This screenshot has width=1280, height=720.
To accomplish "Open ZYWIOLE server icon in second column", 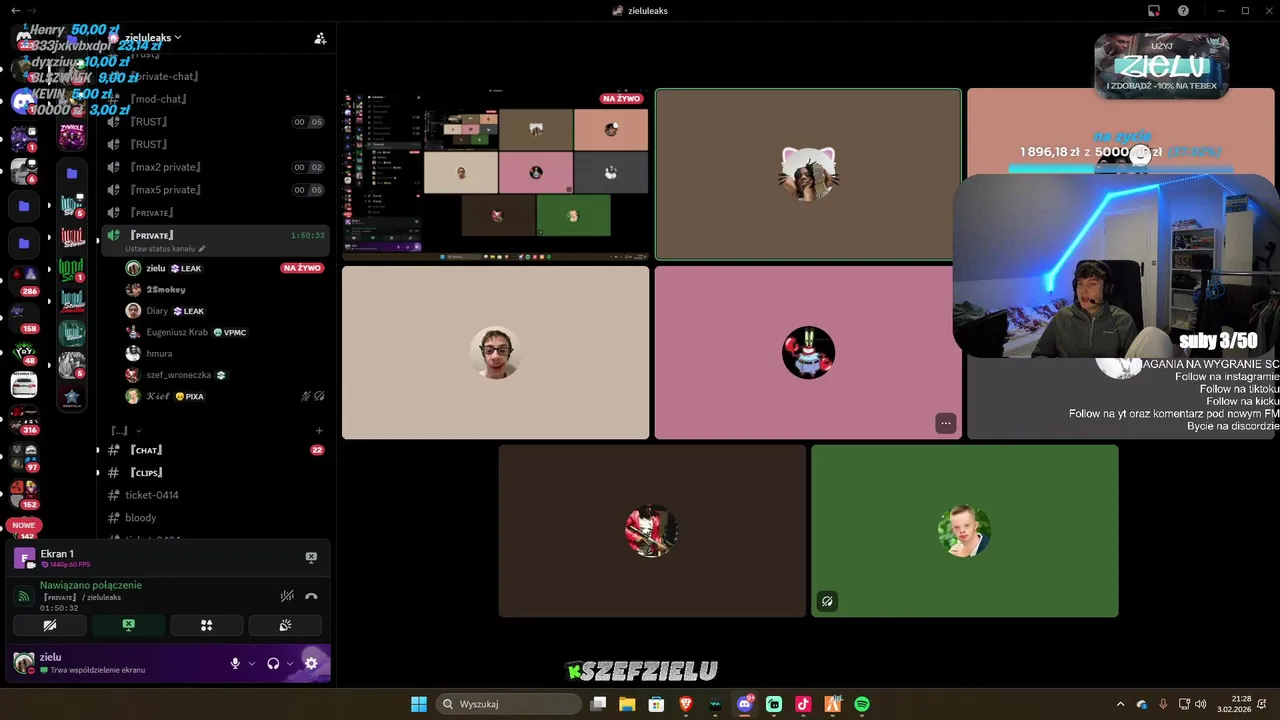I will click(72, 137).
